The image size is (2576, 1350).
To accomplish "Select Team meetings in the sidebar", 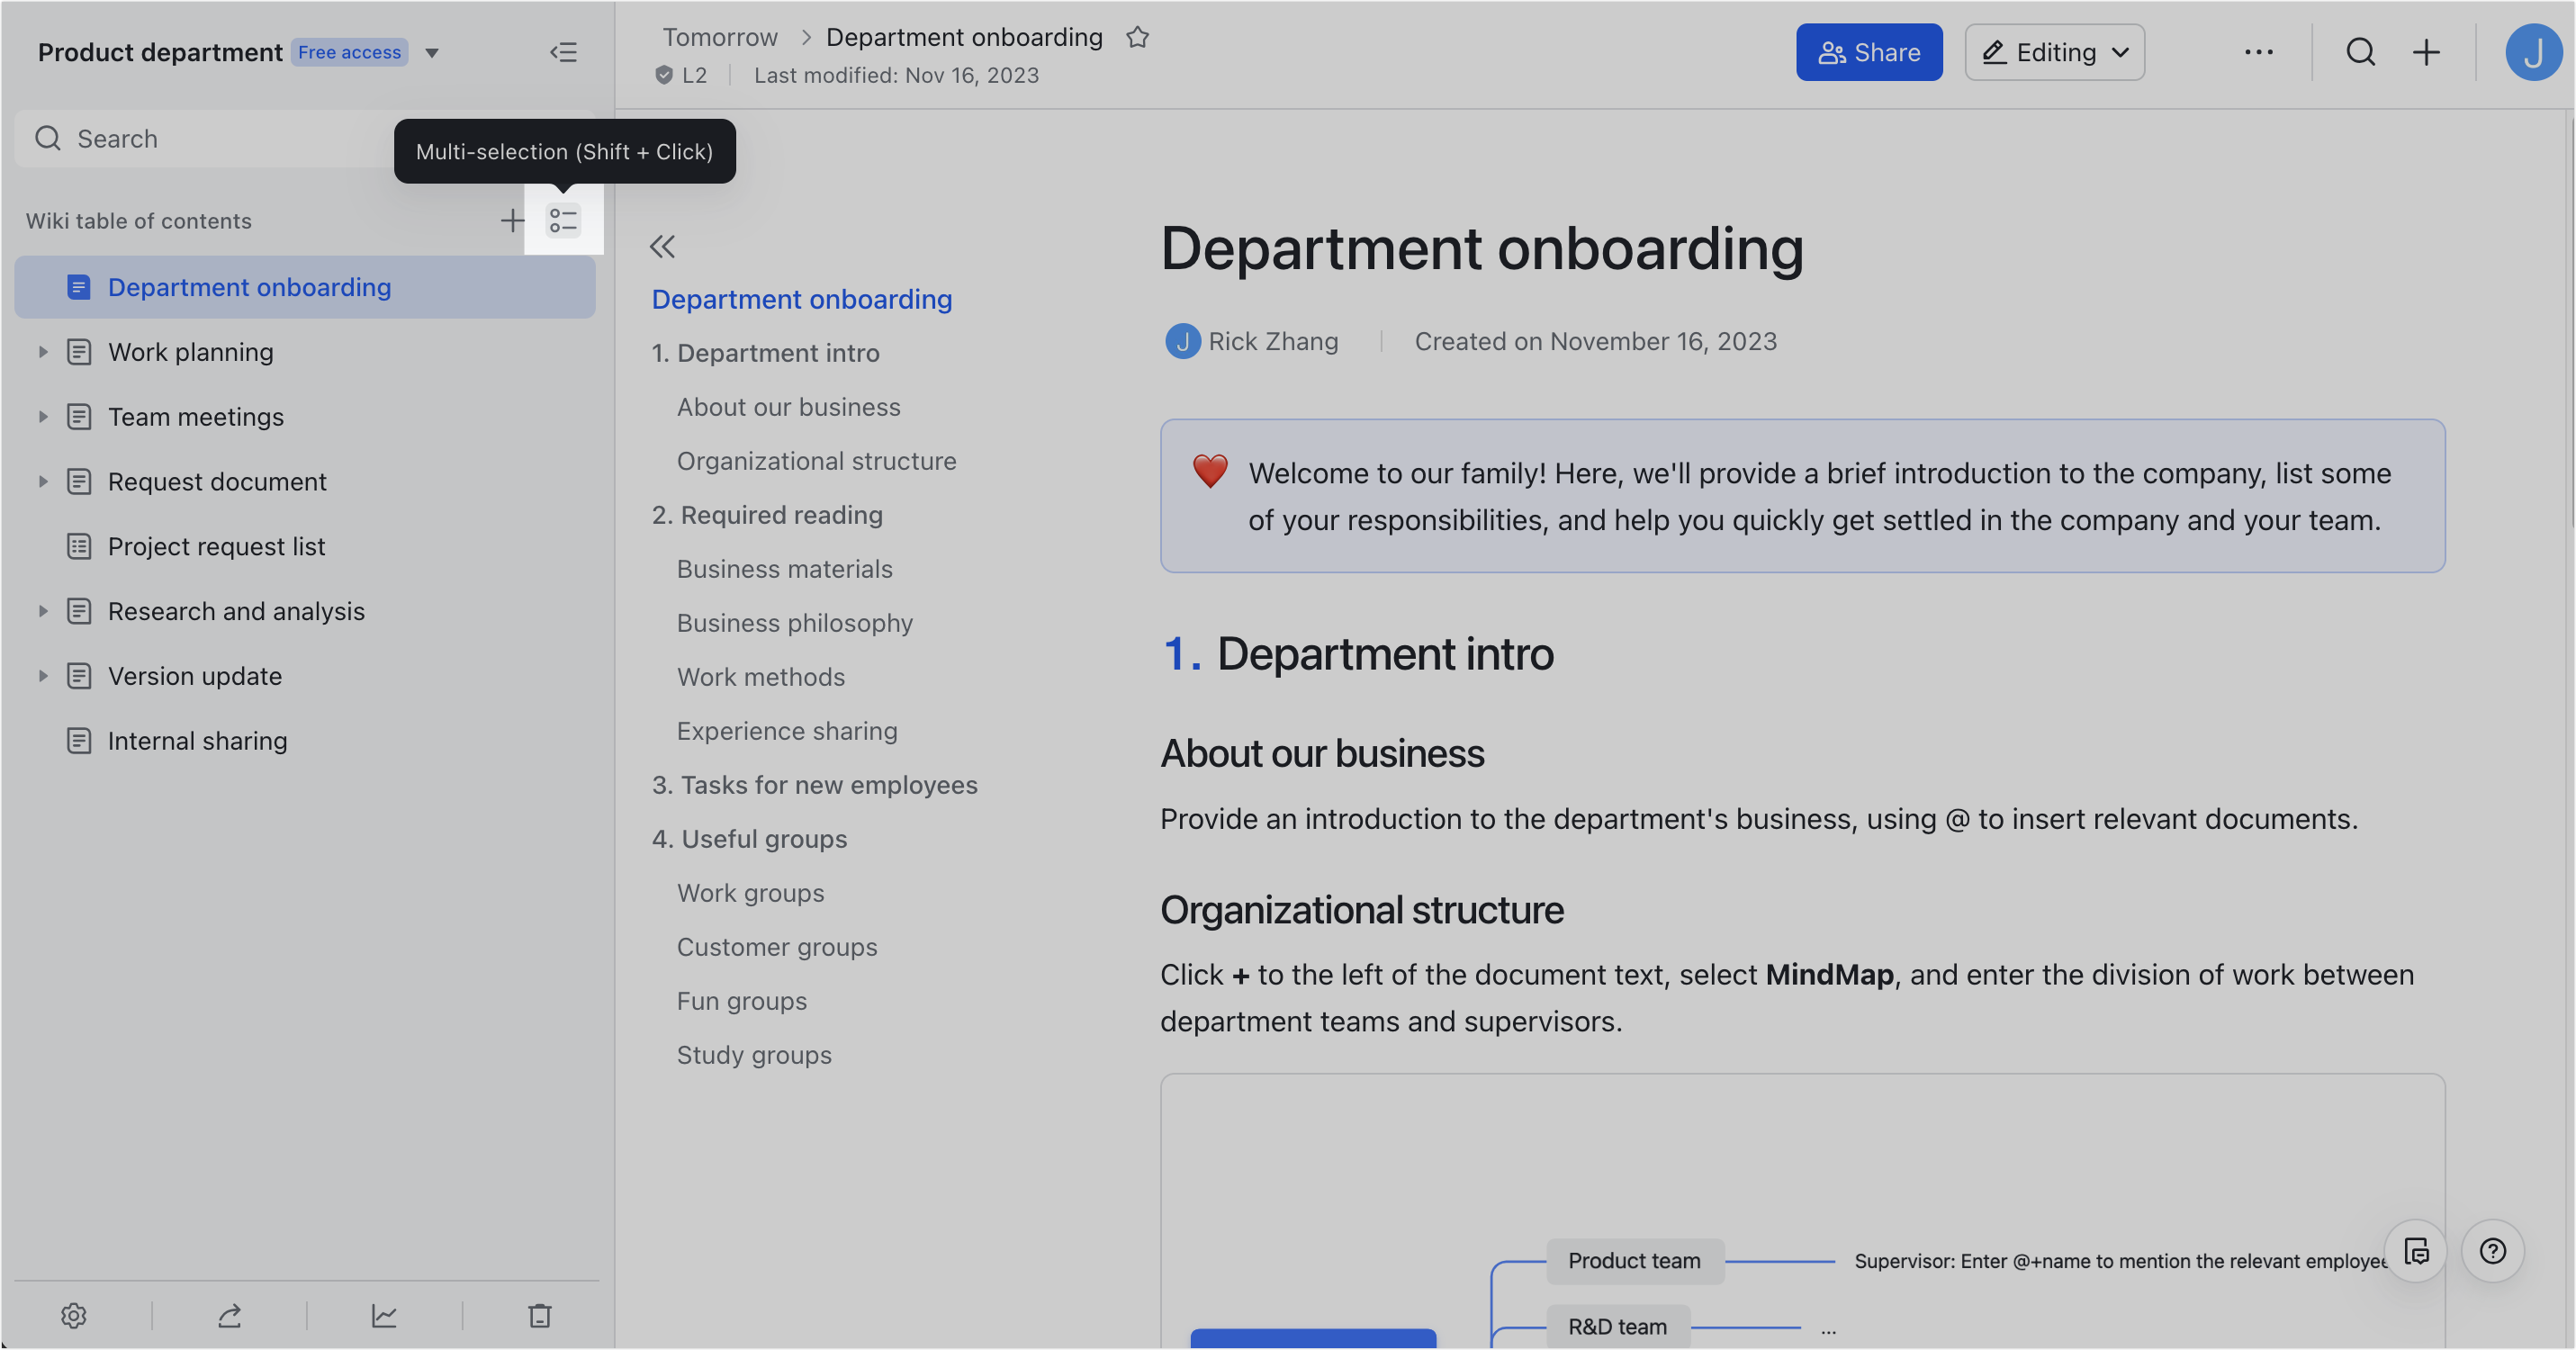I will (196, 416).
